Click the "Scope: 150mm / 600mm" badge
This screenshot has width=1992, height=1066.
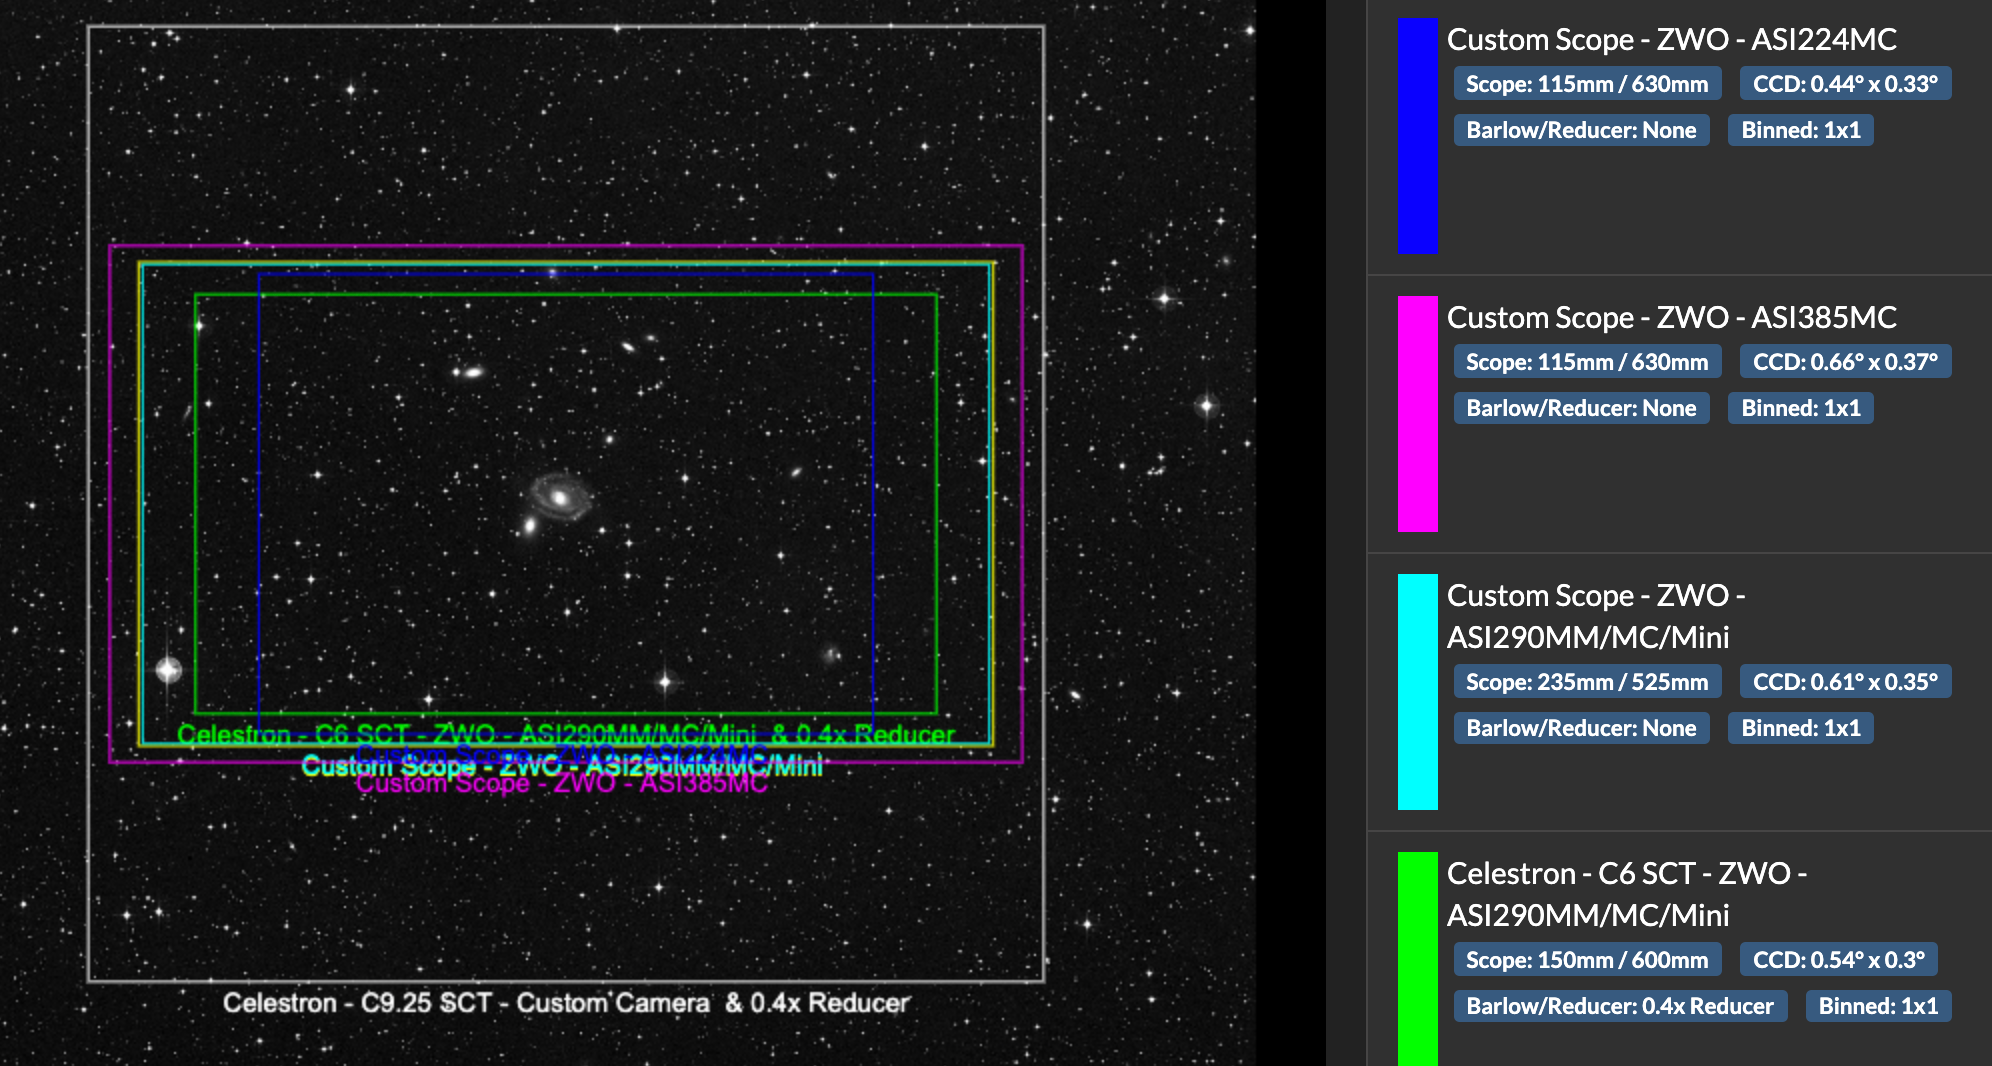[x=1587, y=960]
